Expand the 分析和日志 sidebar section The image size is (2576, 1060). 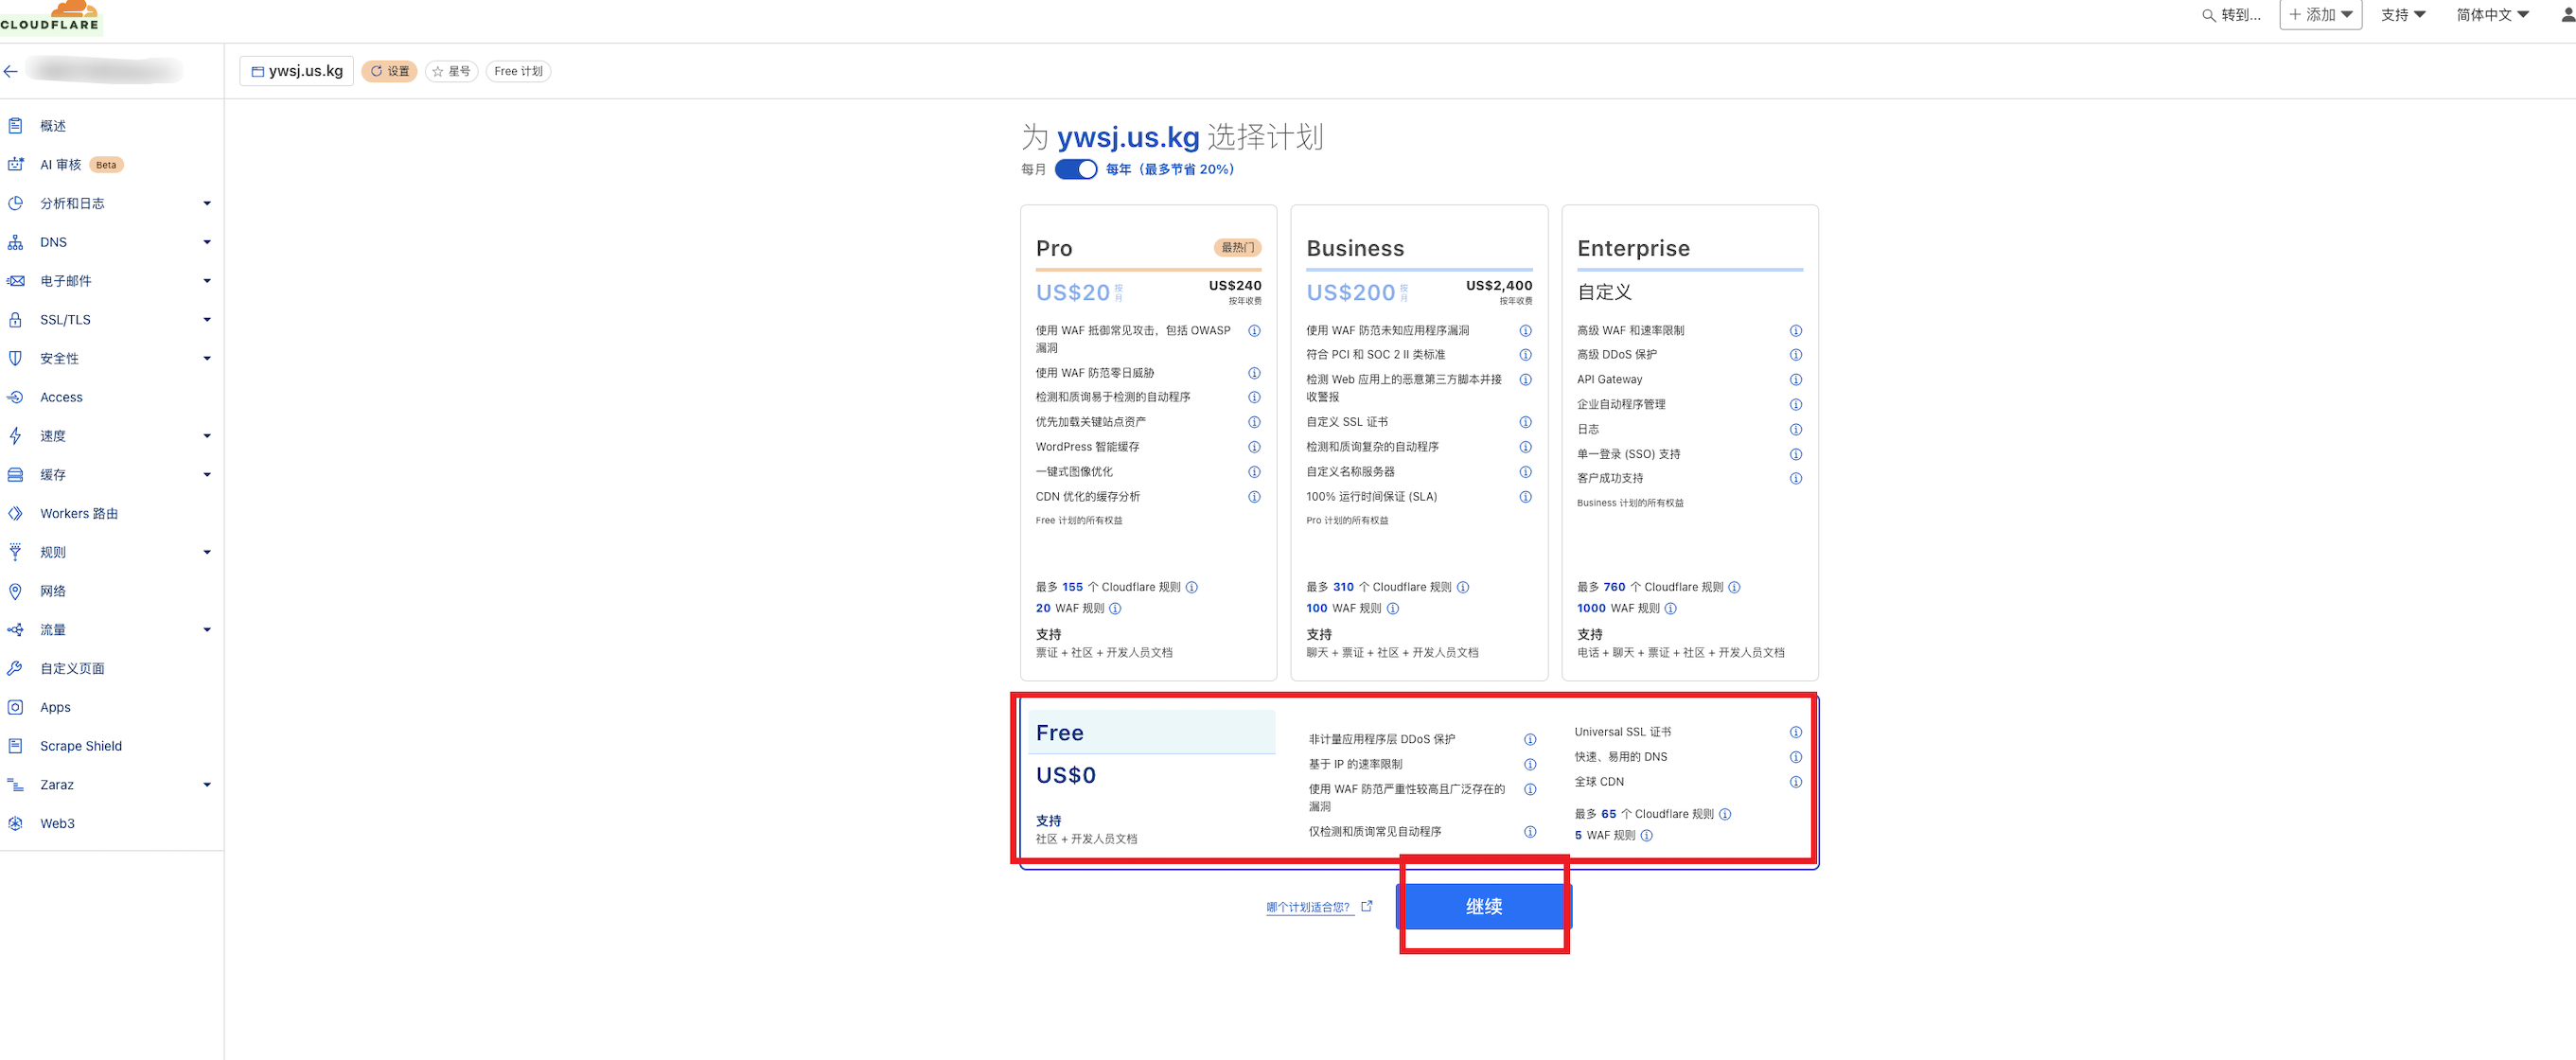pos(207,203)
